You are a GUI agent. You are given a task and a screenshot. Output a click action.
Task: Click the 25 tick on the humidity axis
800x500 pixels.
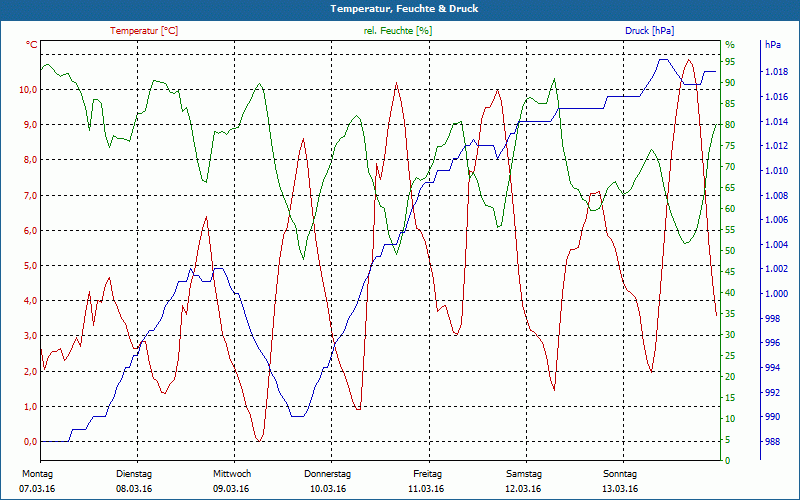(730, 356)
